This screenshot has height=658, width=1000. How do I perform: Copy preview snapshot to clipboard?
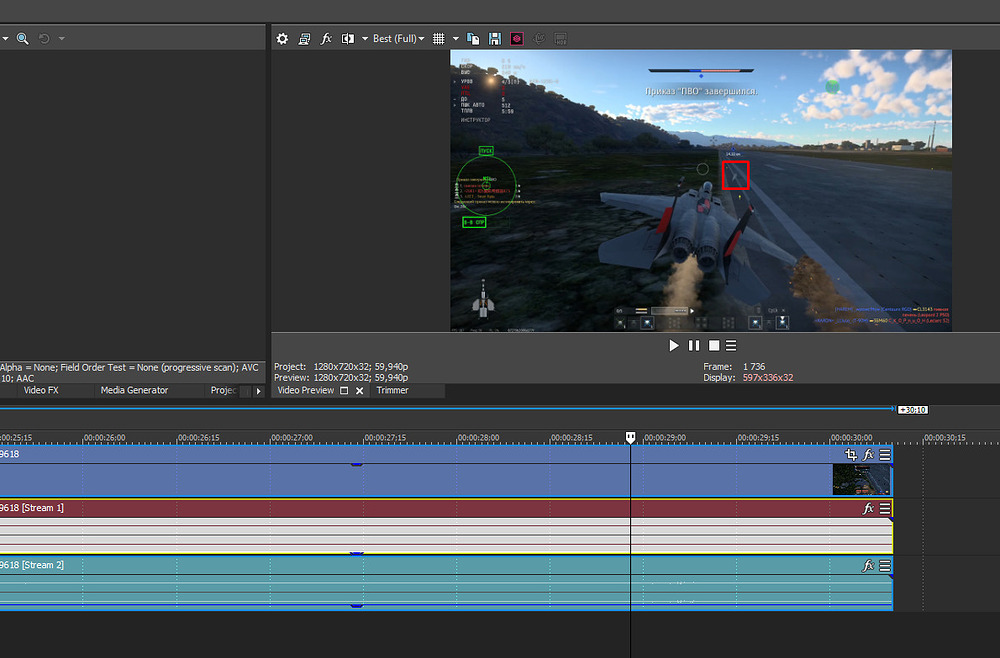[x=474, y=39]
